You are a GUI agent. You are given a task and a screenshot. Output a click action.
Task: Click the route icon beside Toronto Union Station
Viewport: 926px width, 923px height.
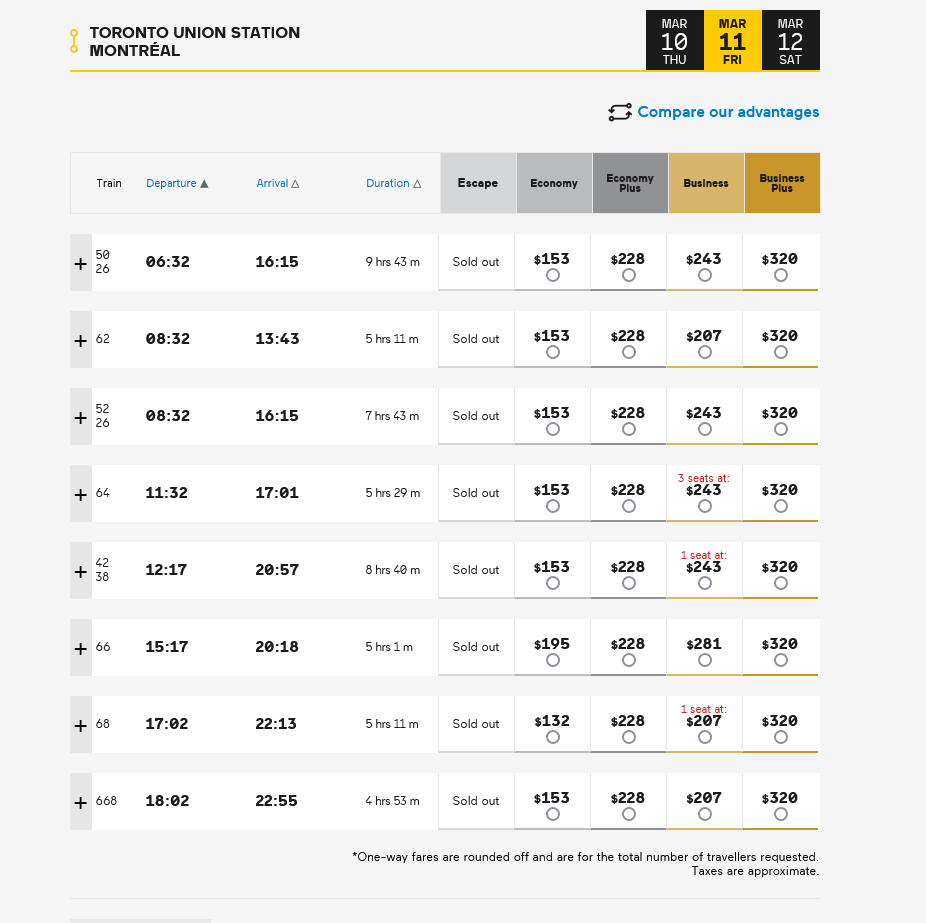pyautogui.click(x=73, y=41)
